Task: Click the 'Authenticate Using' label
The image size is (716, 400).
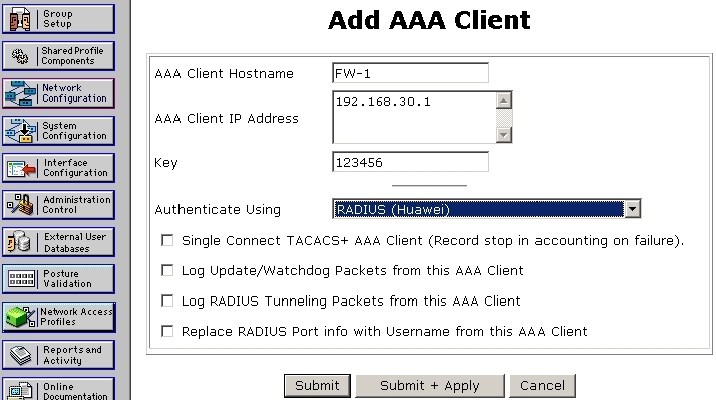Action: coord(217,210)
